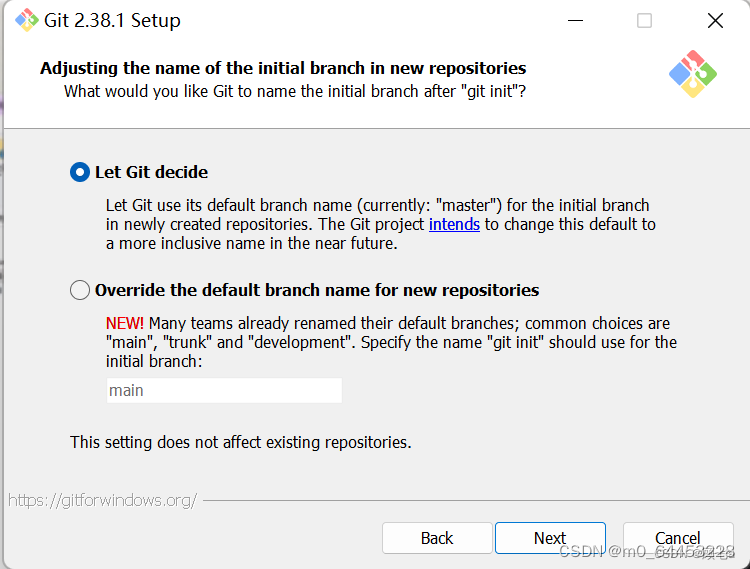Image resolution: width=750 pixels, height=569 pixels.
Task: Select the "Let Git decide" radio option
Action: point(80,172)
